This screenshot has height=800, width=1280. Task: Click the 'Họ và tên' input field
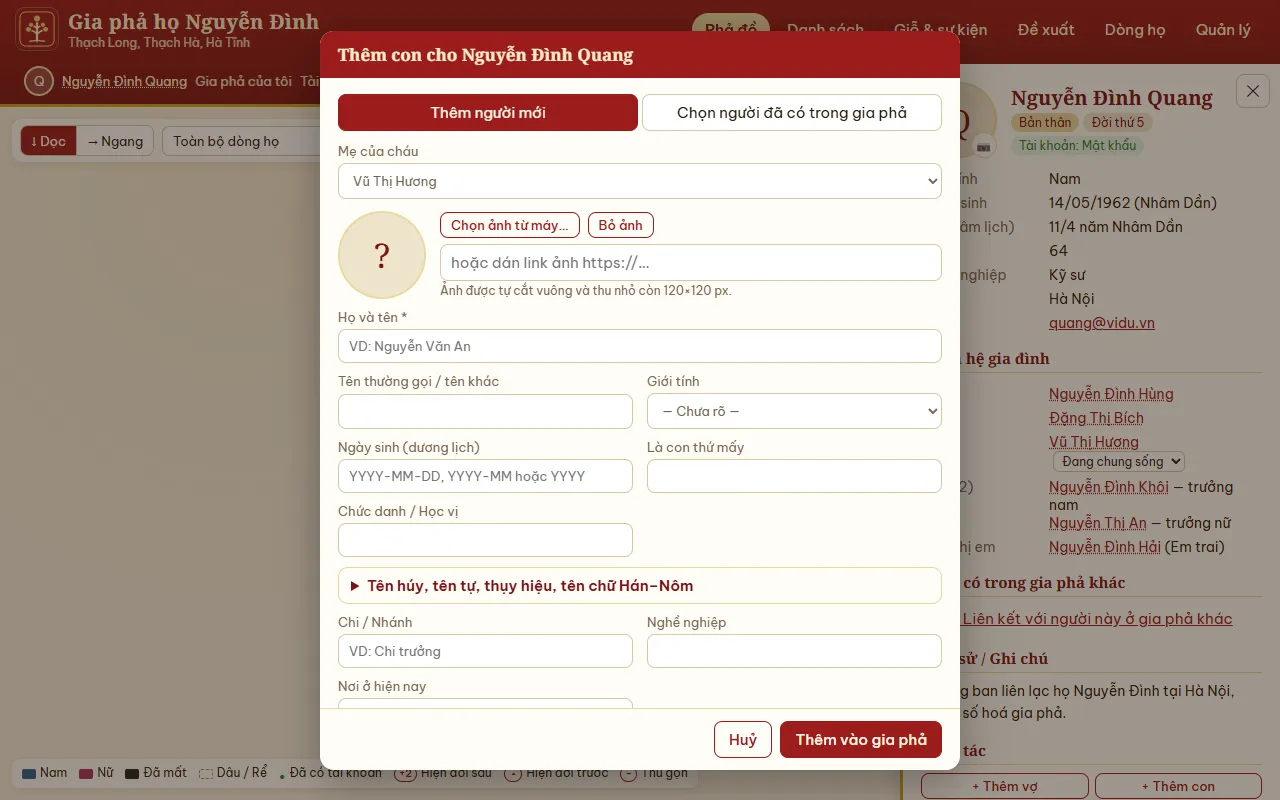[640, 346]
